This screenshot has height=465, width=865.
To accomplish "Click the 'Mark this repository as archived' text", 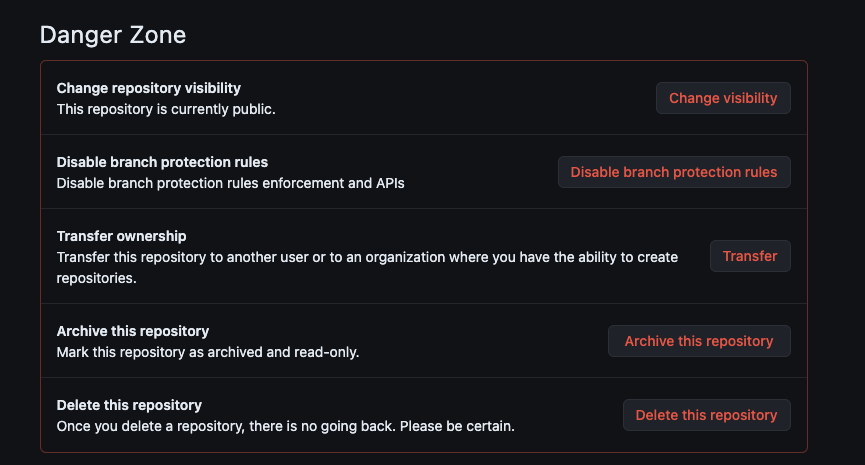I will (x=160, y=352).
